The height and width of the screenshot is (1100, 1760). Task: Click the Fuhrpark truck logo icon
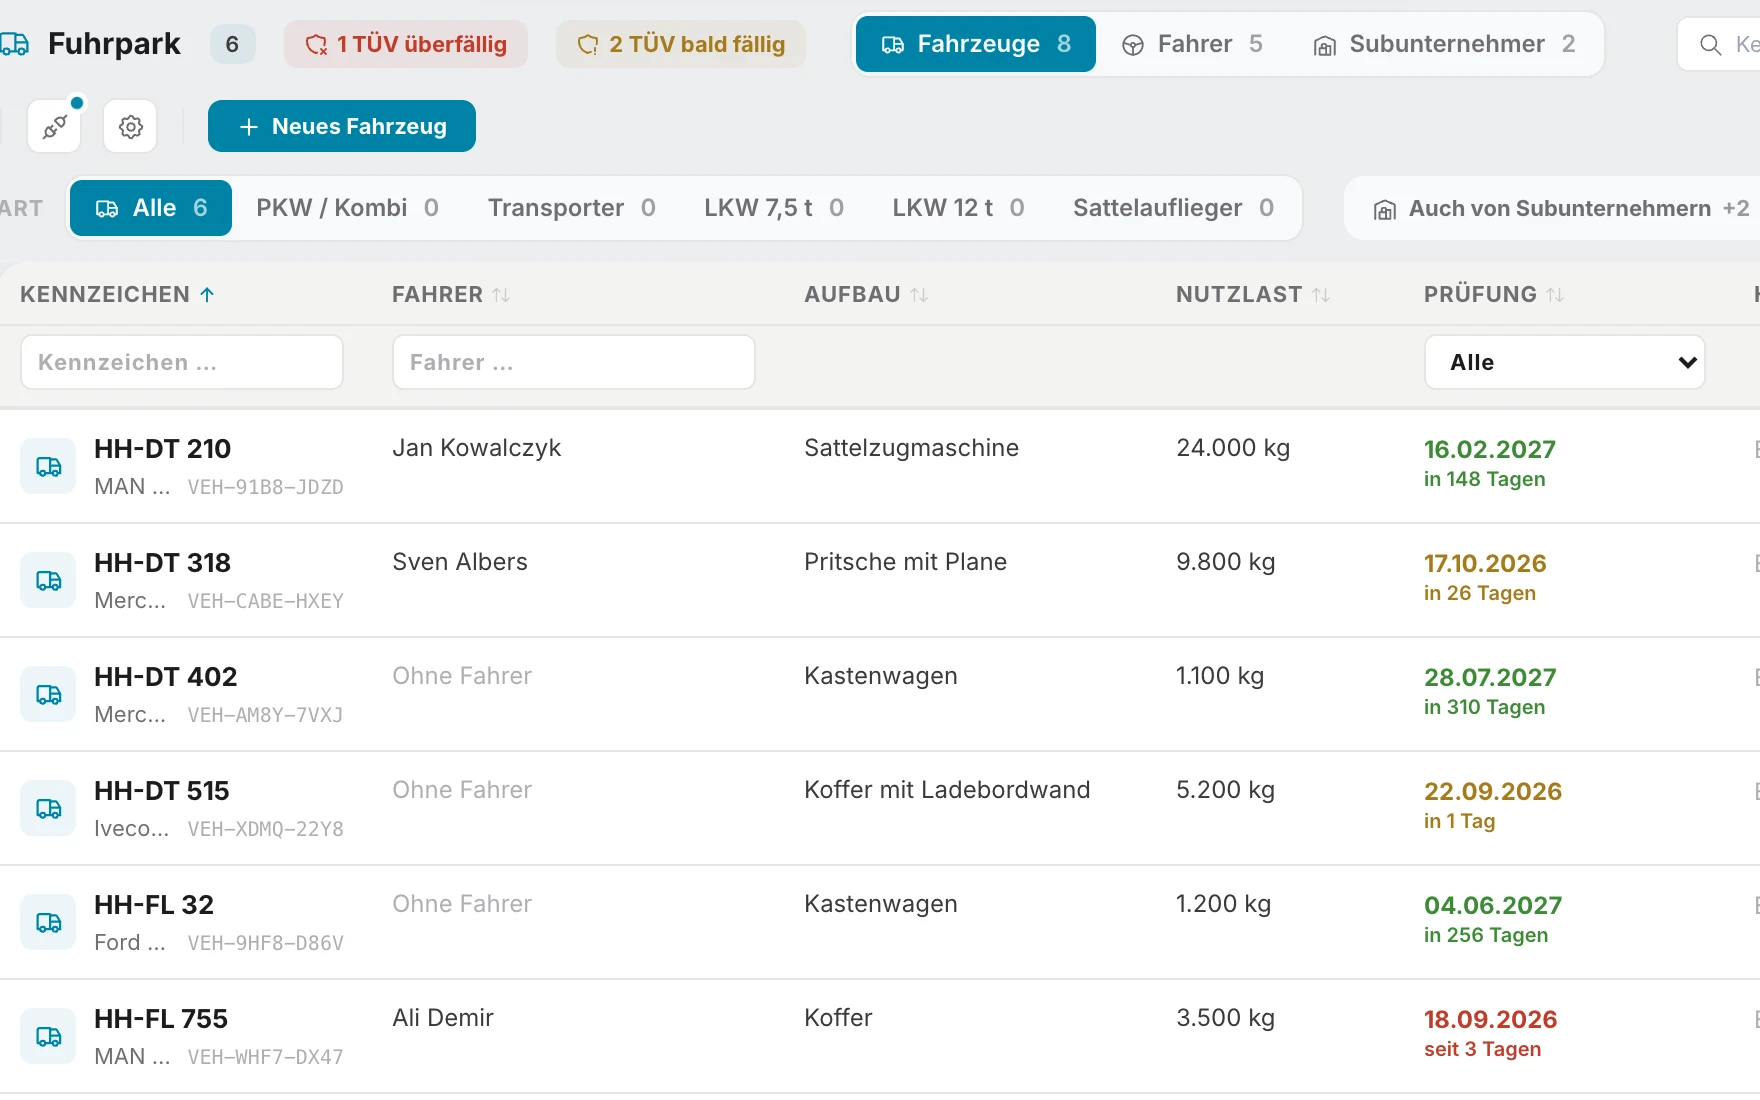(x=14, y=44)
